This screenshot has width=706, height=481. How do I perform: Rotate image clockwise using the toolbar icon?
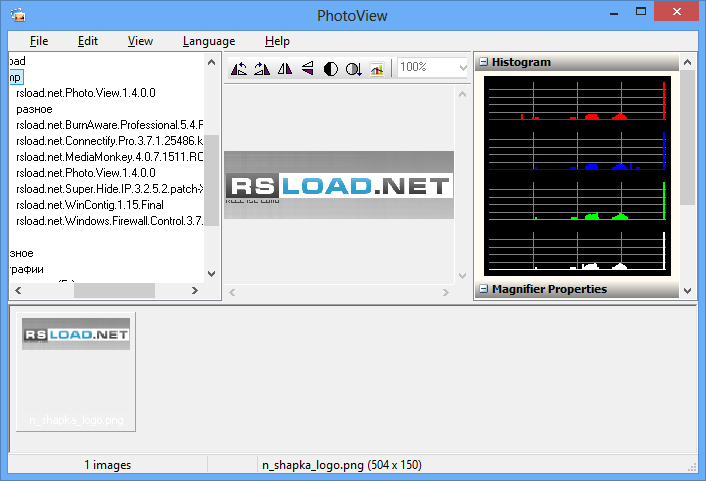coord(262,69)
